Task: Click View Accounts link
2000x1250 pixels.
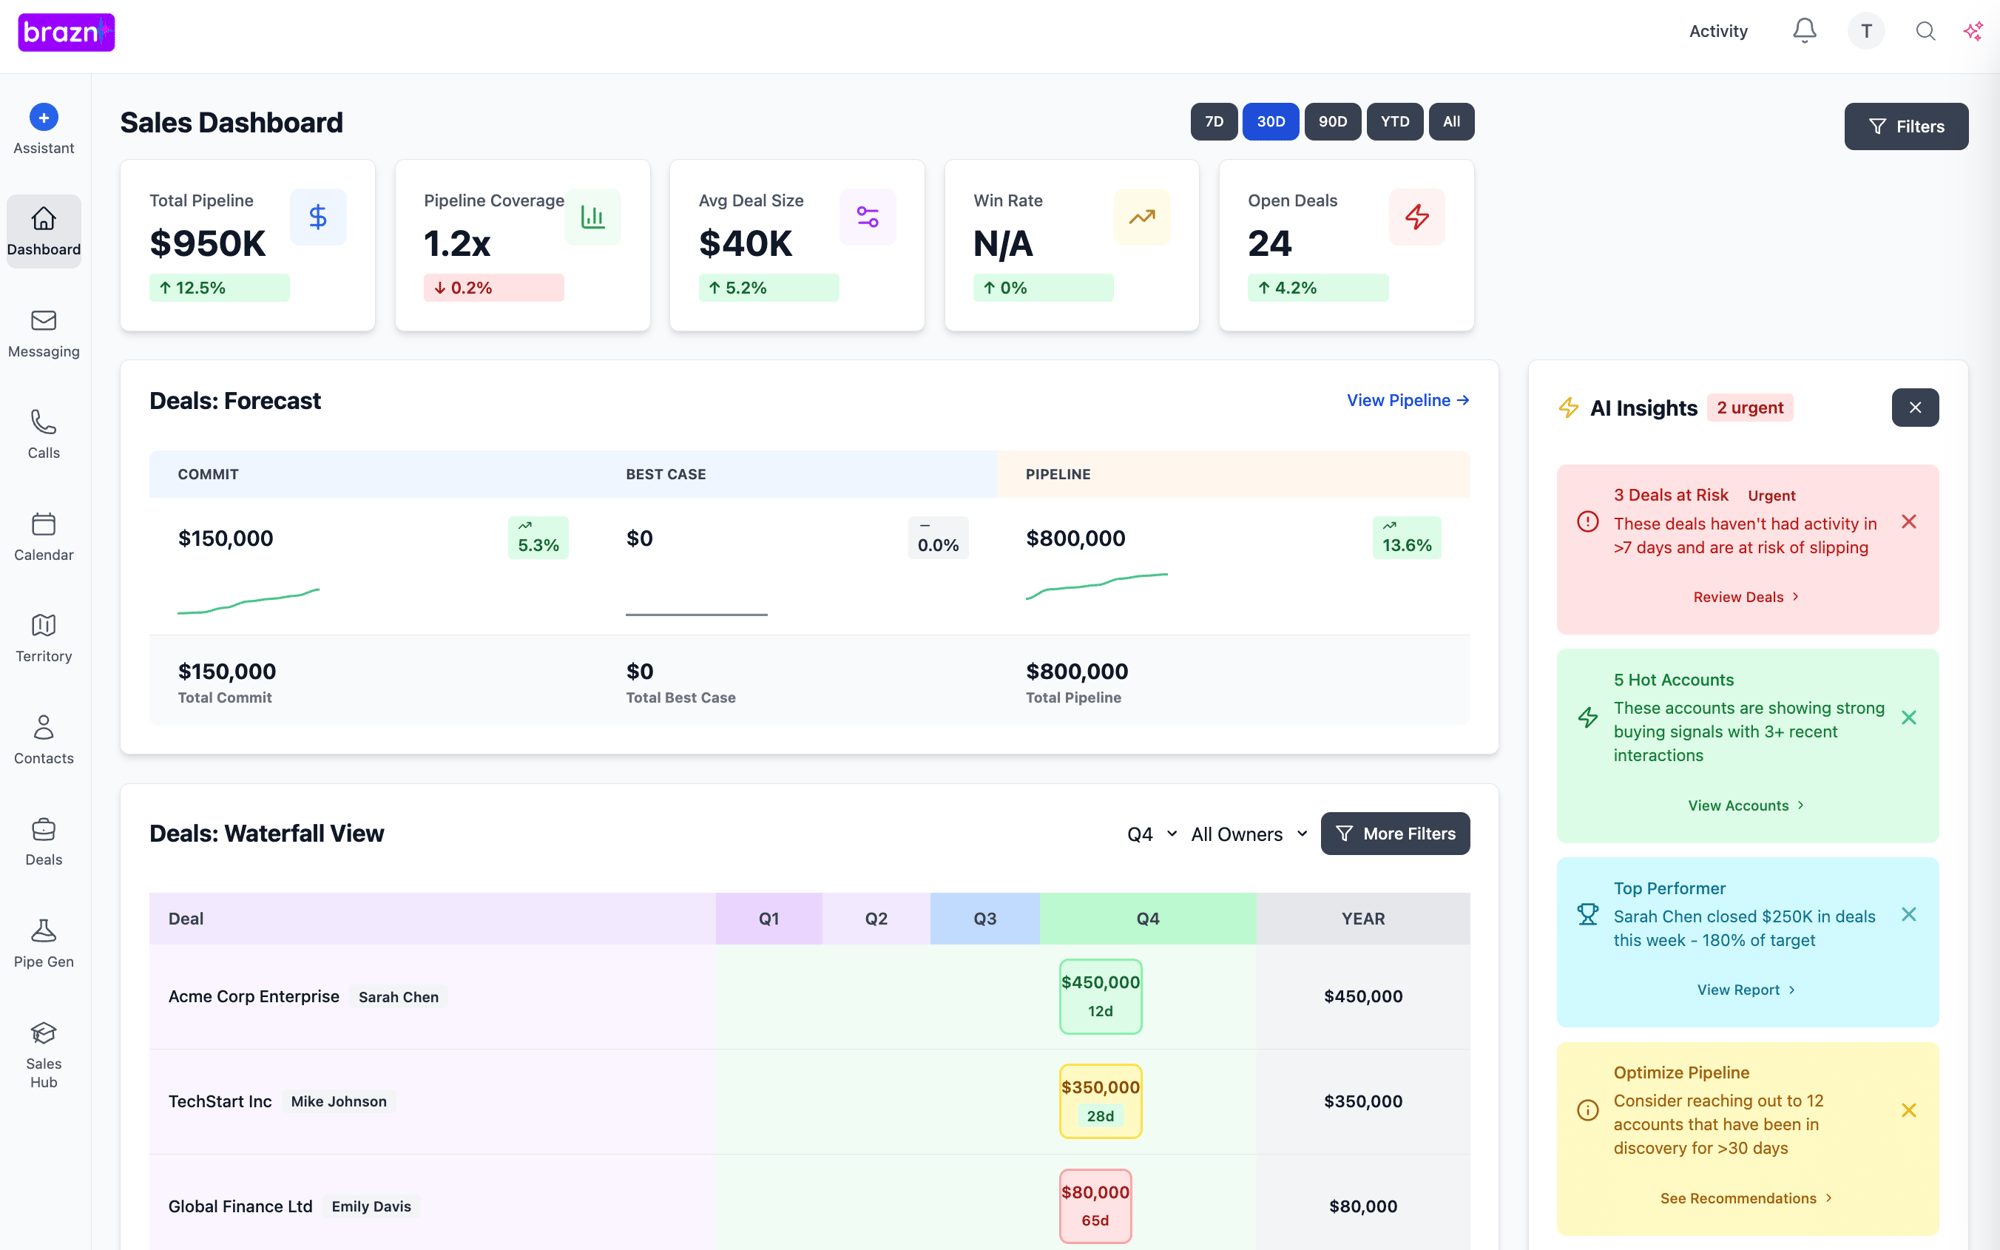Action: pos(1747,805)
